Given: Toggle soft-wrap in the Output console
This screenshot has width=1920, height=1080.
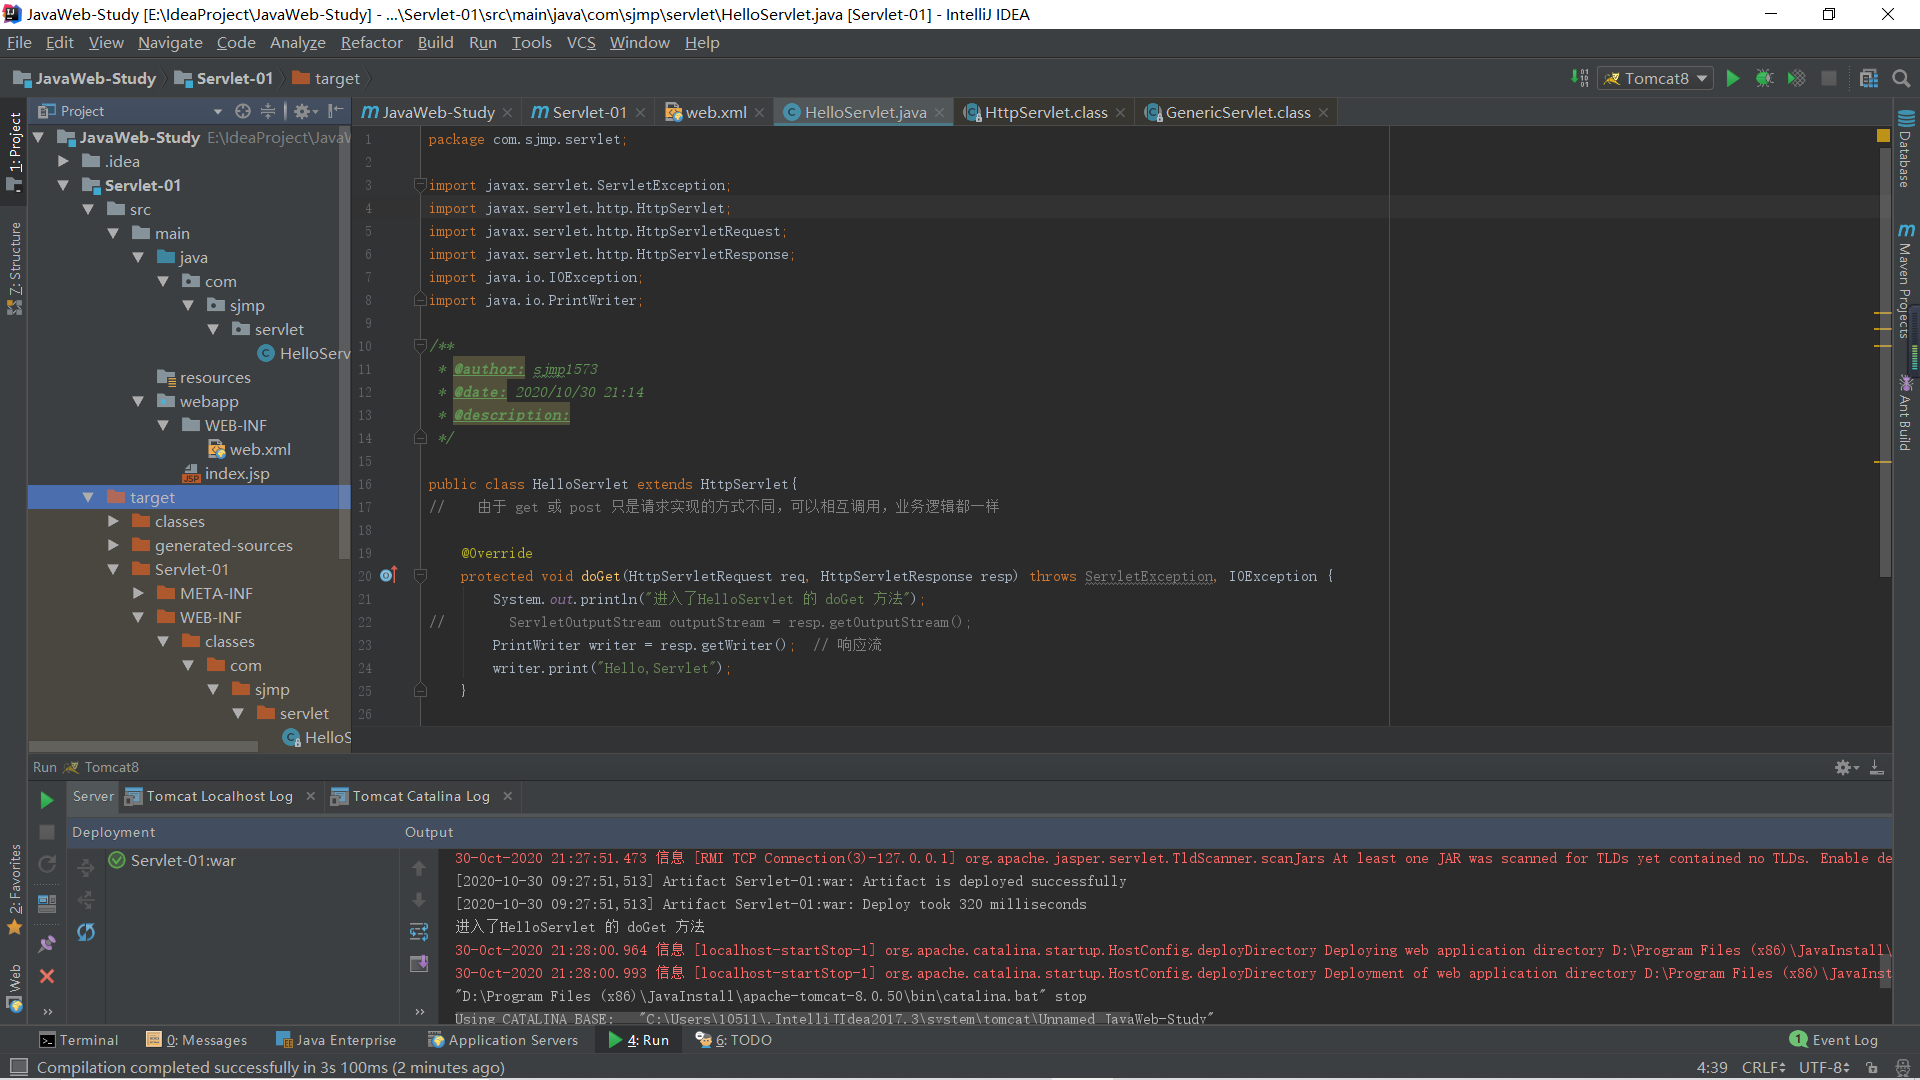Looking at the screenshot, I should click(x=419, y=932).
